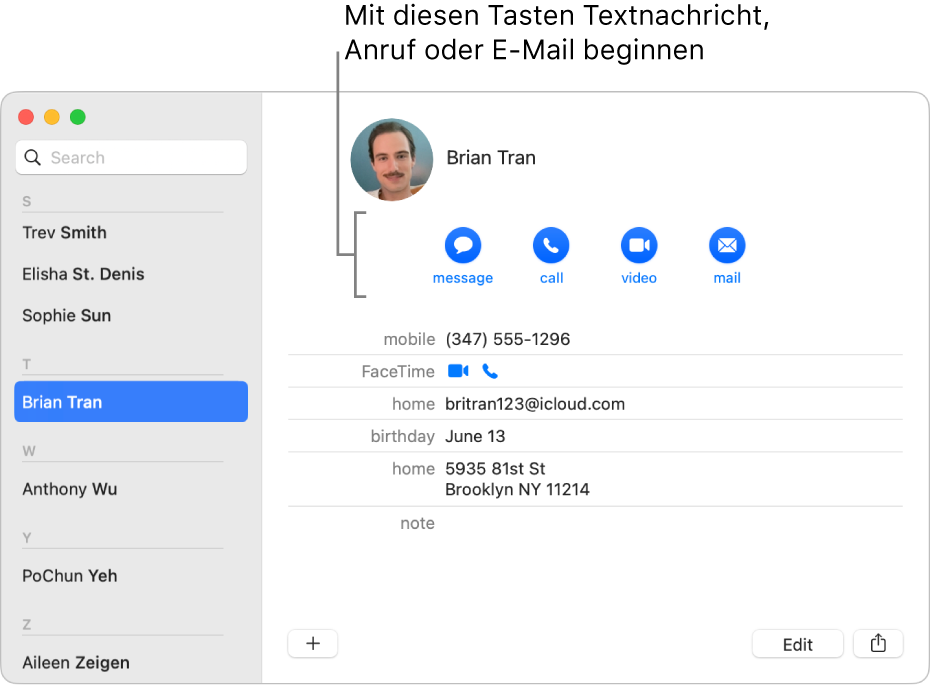The image size is (931, 686).
Task: Start a message to Brian Tran
Action: coord(462,245)
